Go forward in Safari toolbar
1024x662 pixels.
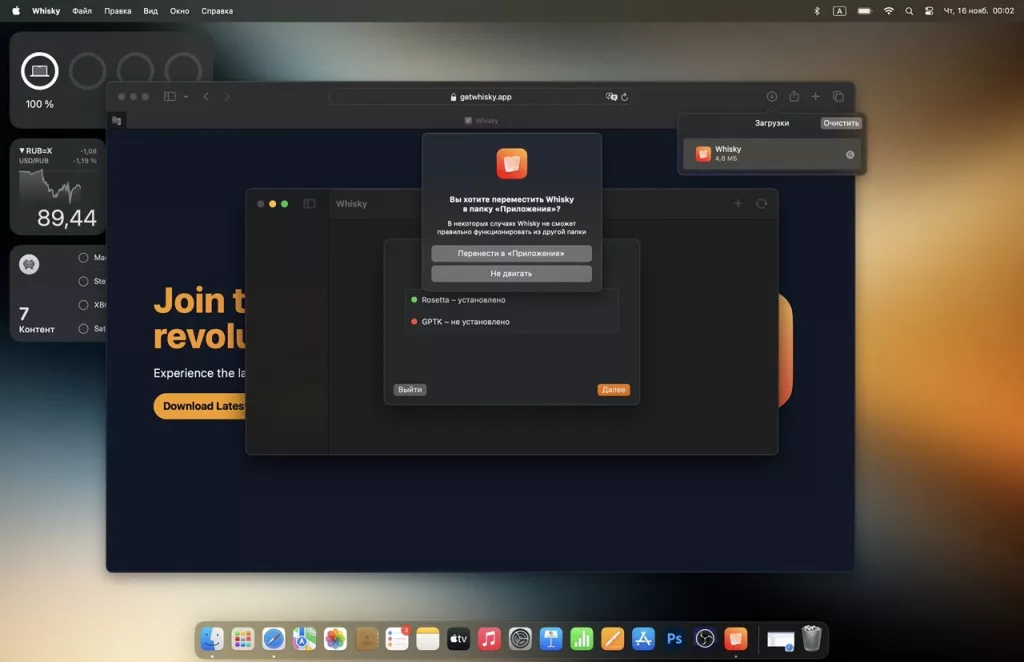click(x=227, y=97)
